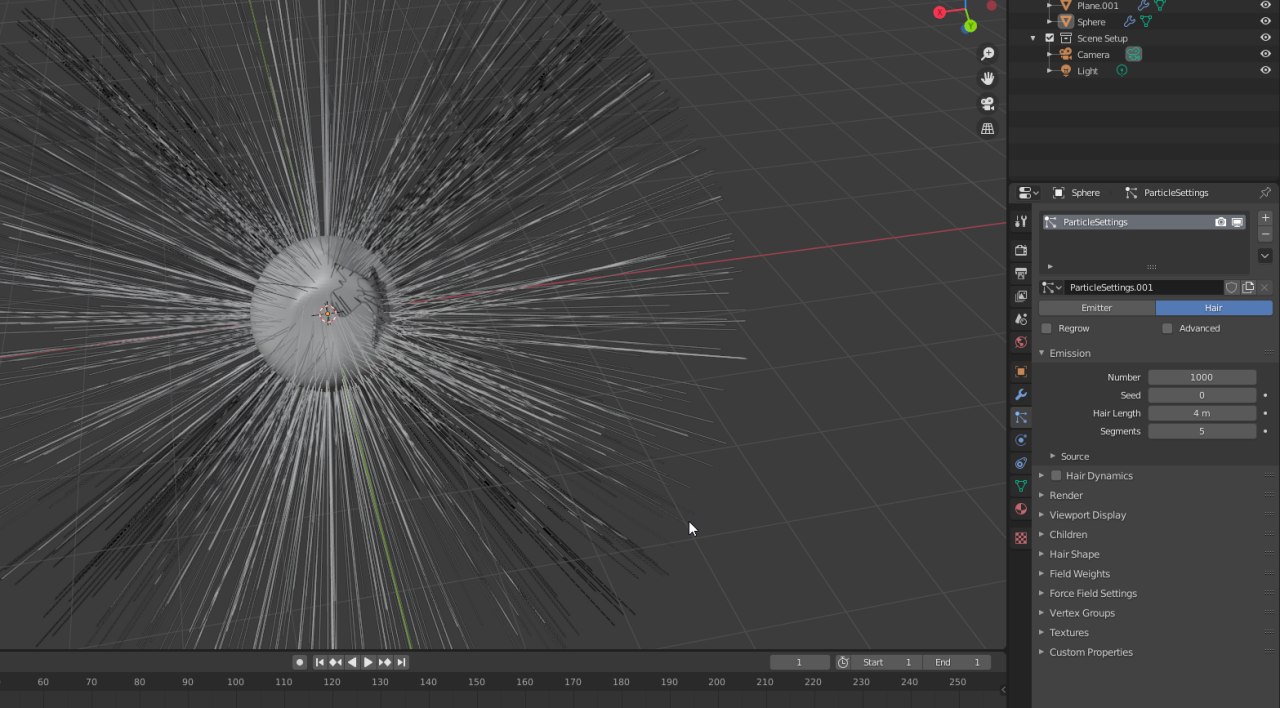The height and width of the screenshot is (708, 1280).
Task: Open the Material properties tab icon
Action: coord(1021,509)
